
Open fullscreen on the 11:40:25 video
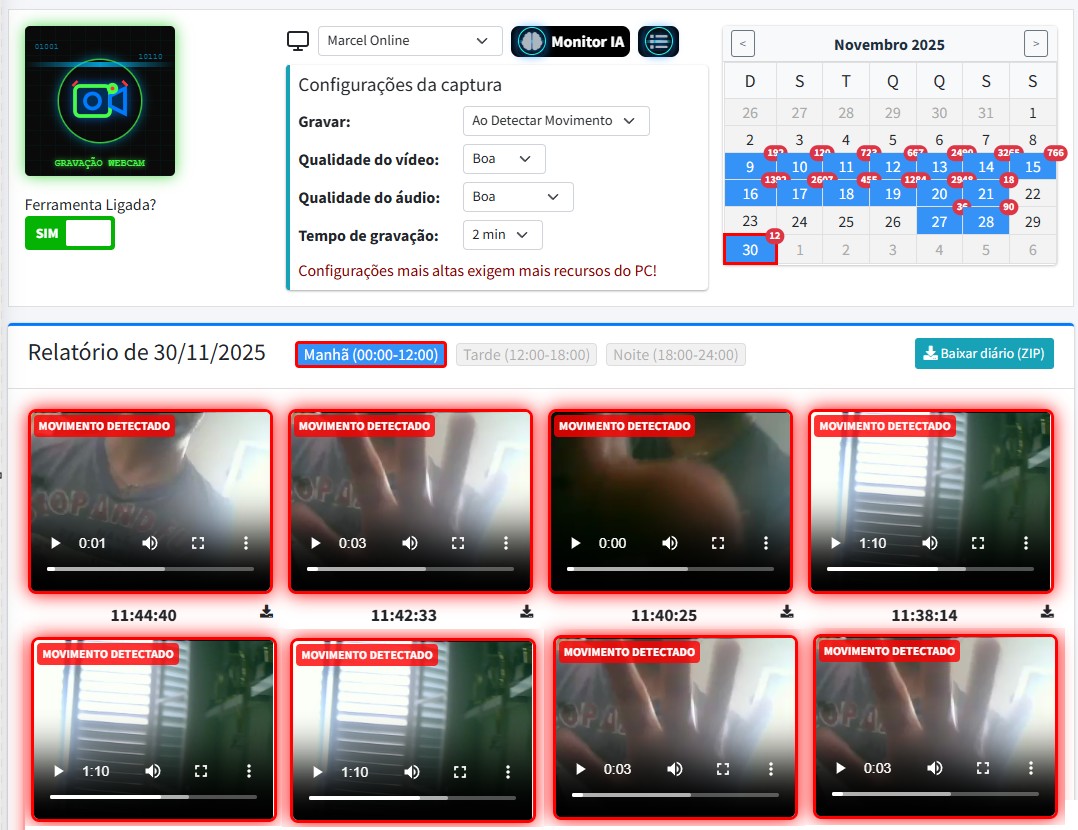pos(717,543)
